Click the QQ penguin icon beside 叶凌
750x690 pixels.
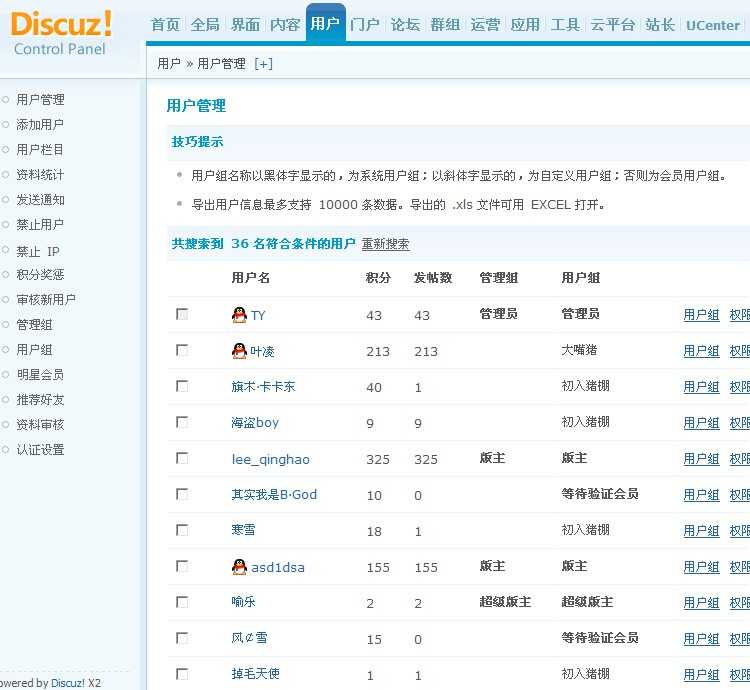pos(239,350)
